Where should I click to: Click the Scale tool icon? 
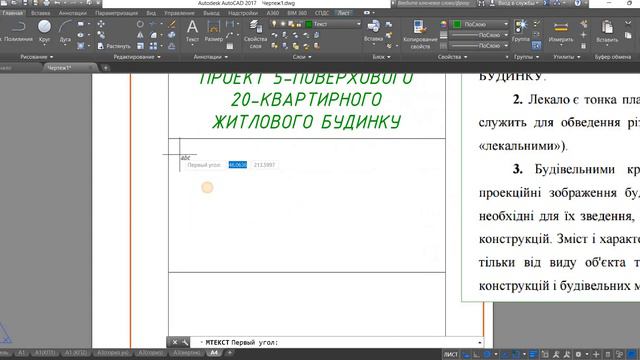tap(140, 46)
